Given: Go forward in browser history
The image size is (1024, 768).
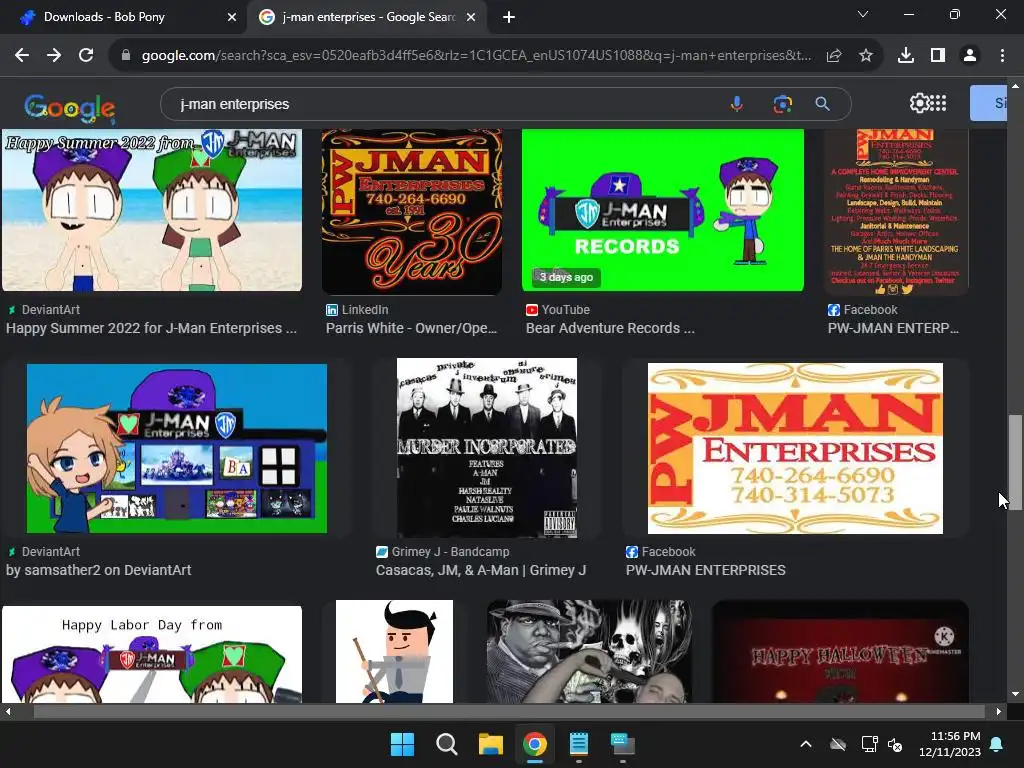Looking at the screenshot, I should (x=54, y=56).
